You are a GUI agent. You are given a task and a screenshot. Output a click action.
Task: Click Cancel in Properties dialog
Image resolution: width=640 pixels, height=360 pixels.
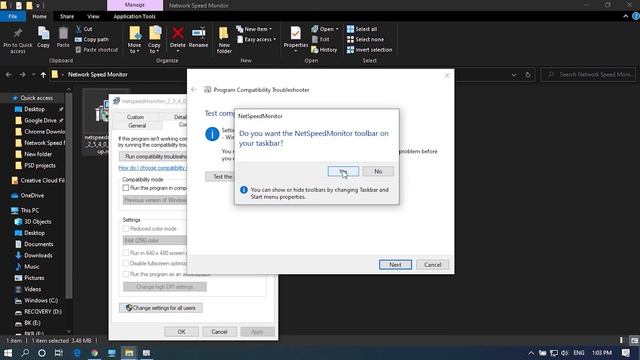point(219,331)
